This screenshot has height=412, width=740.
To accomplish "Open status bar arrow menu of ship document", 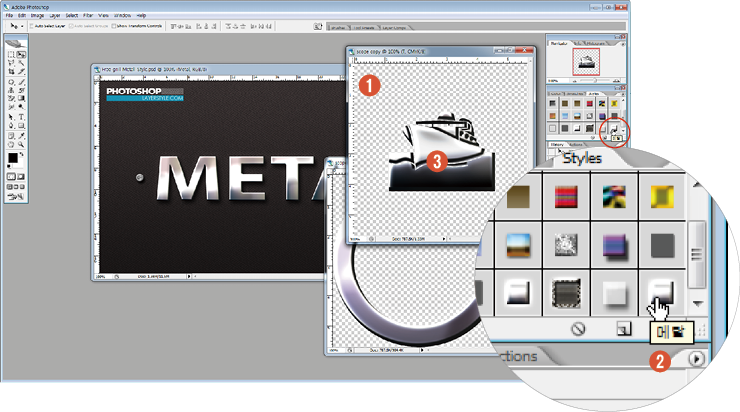I will (444, 239).
